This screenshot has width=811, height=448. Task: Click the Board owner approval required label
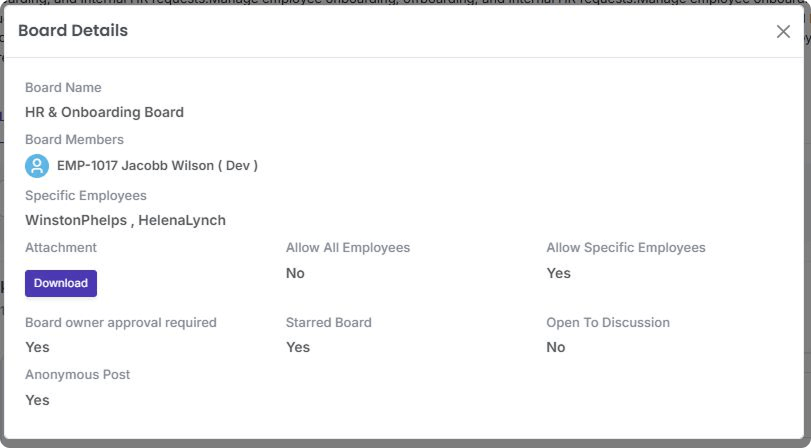121,323
